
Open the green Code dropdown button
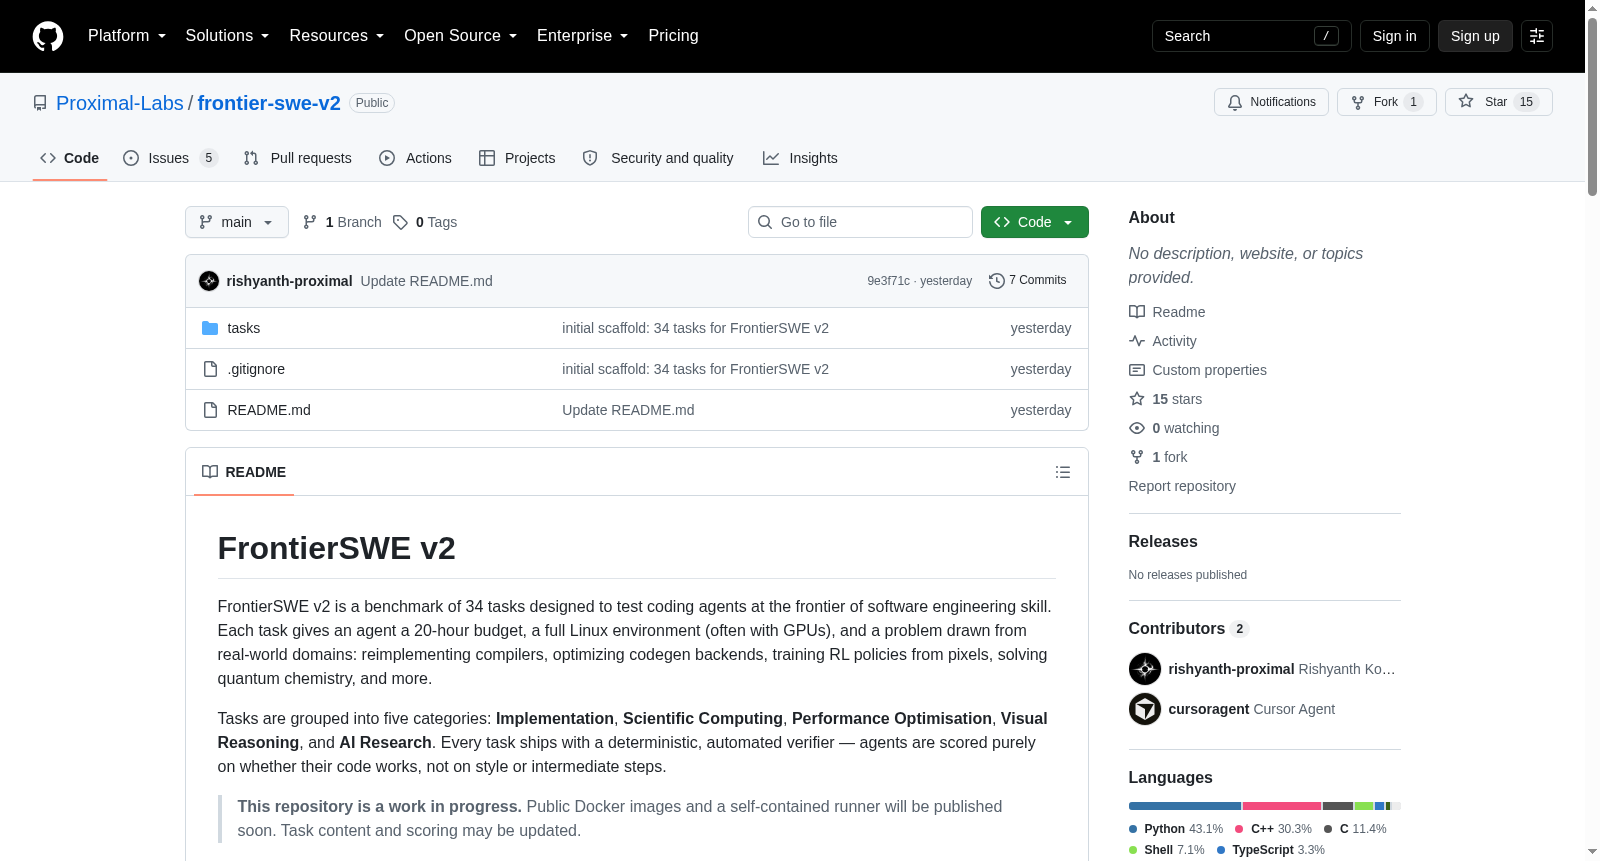[1035, 222]
